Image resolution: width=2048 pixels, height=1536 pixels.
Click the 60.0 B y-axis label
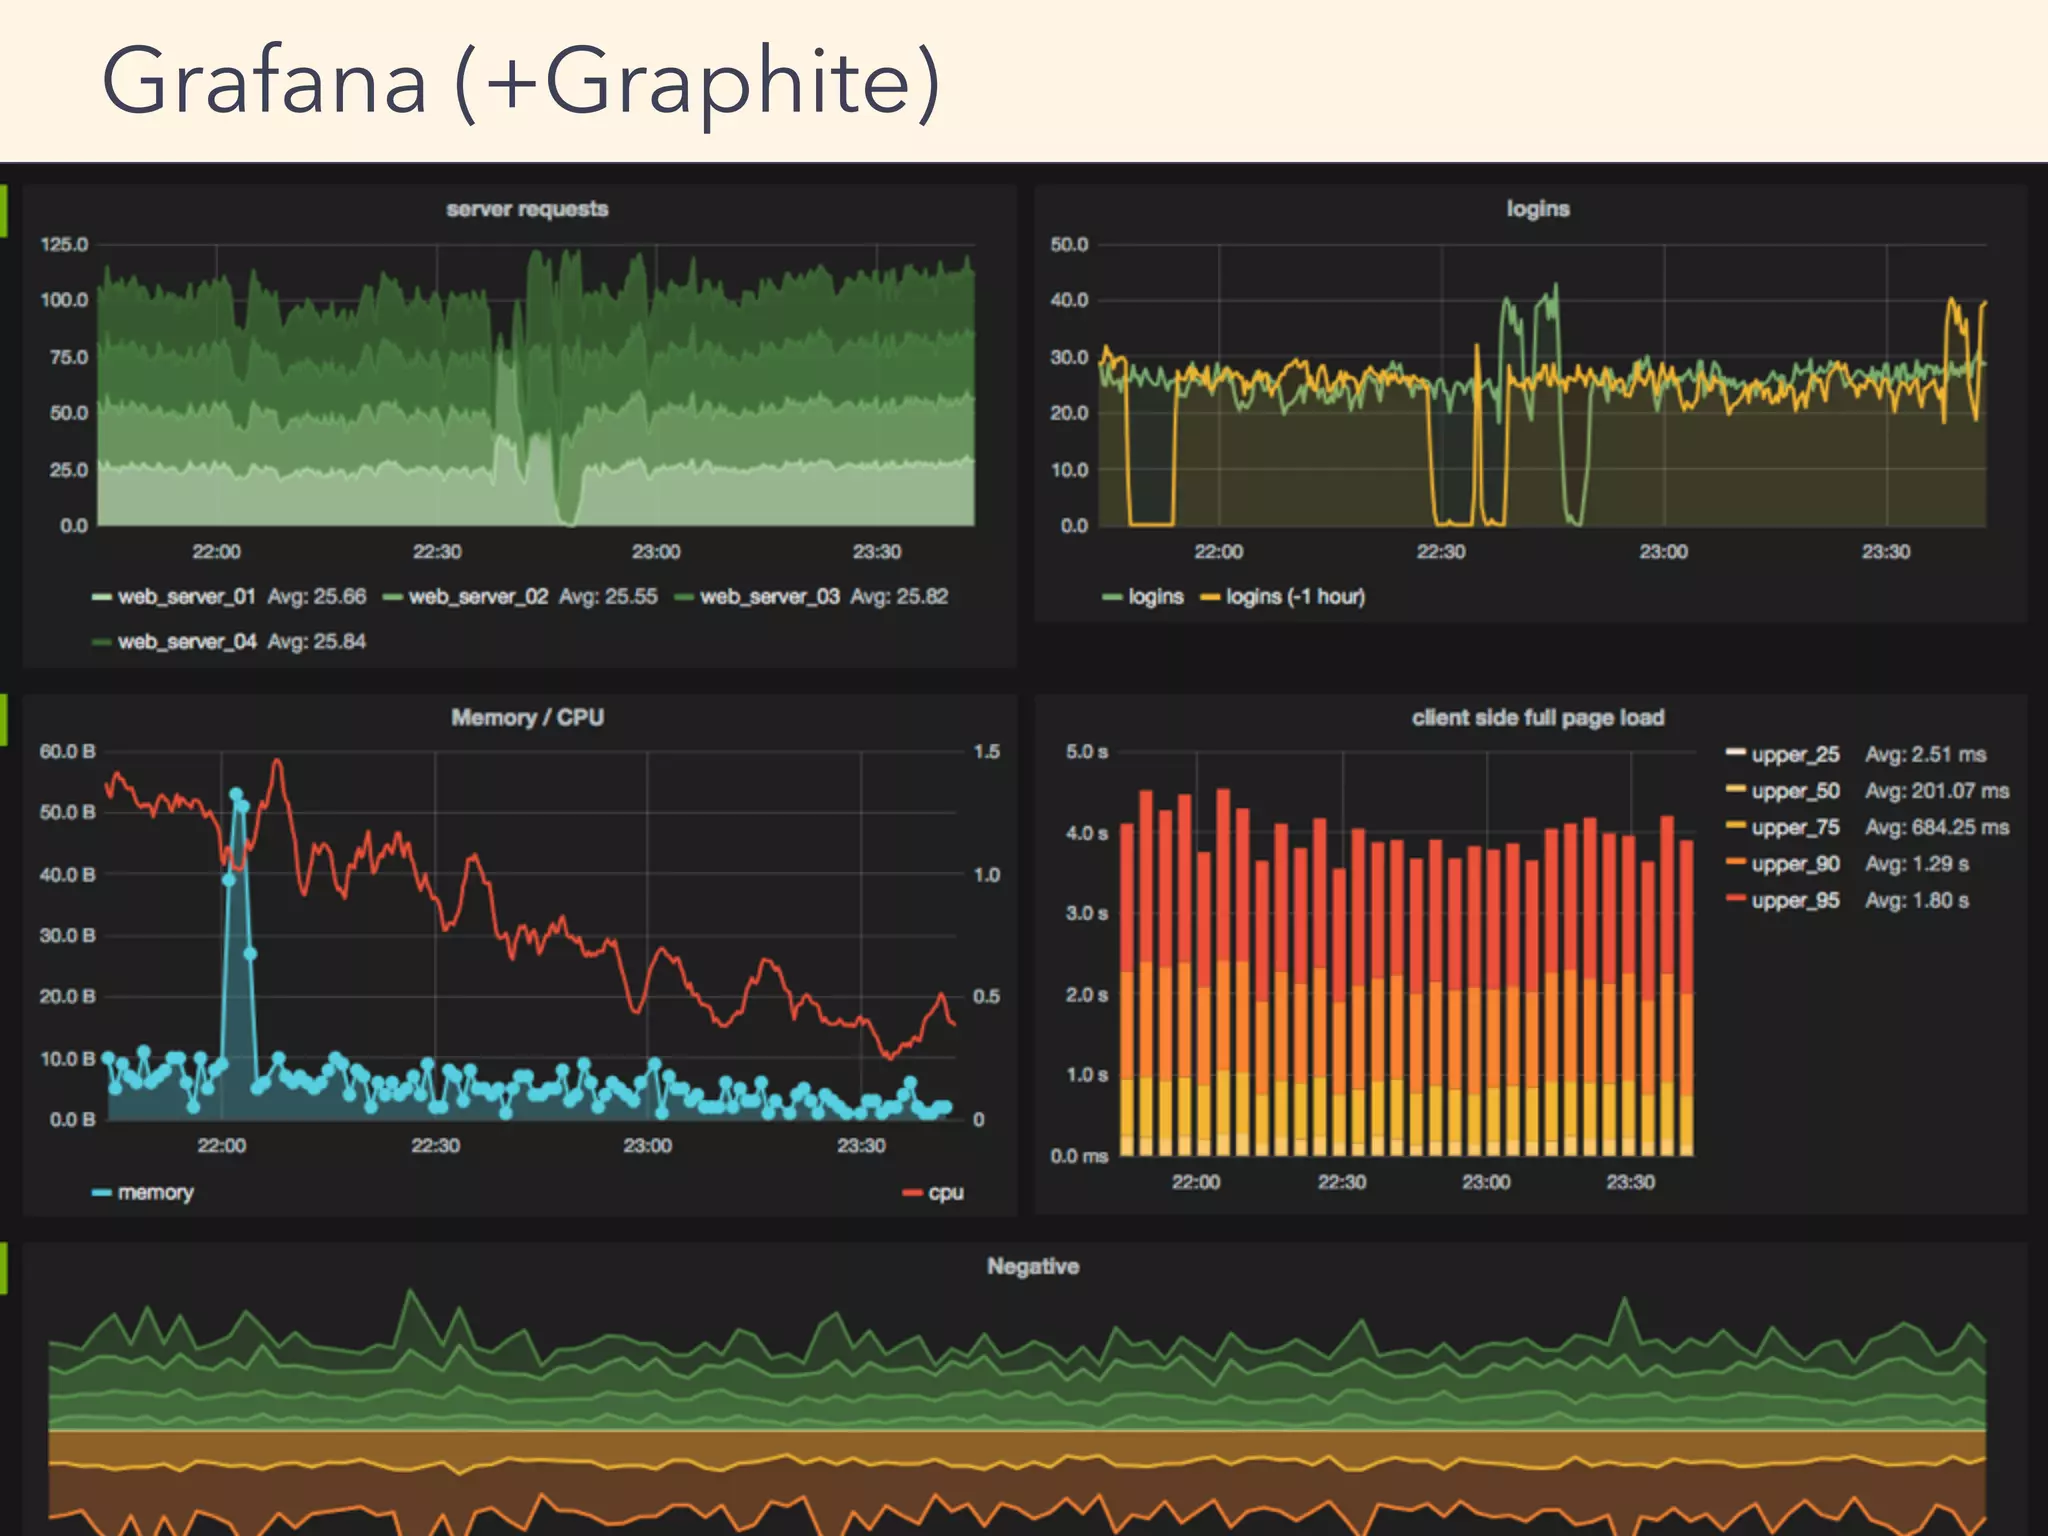point(67,751)
